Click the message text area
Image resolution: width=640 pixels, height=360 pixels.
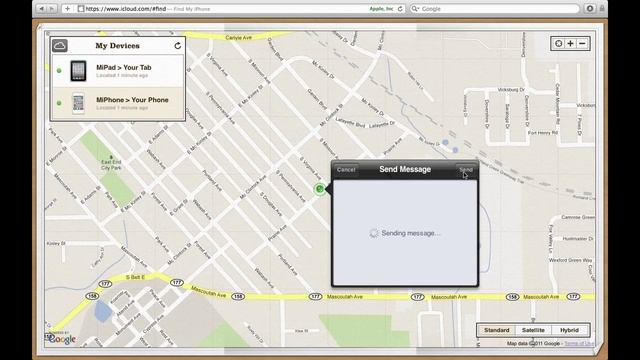405,233
